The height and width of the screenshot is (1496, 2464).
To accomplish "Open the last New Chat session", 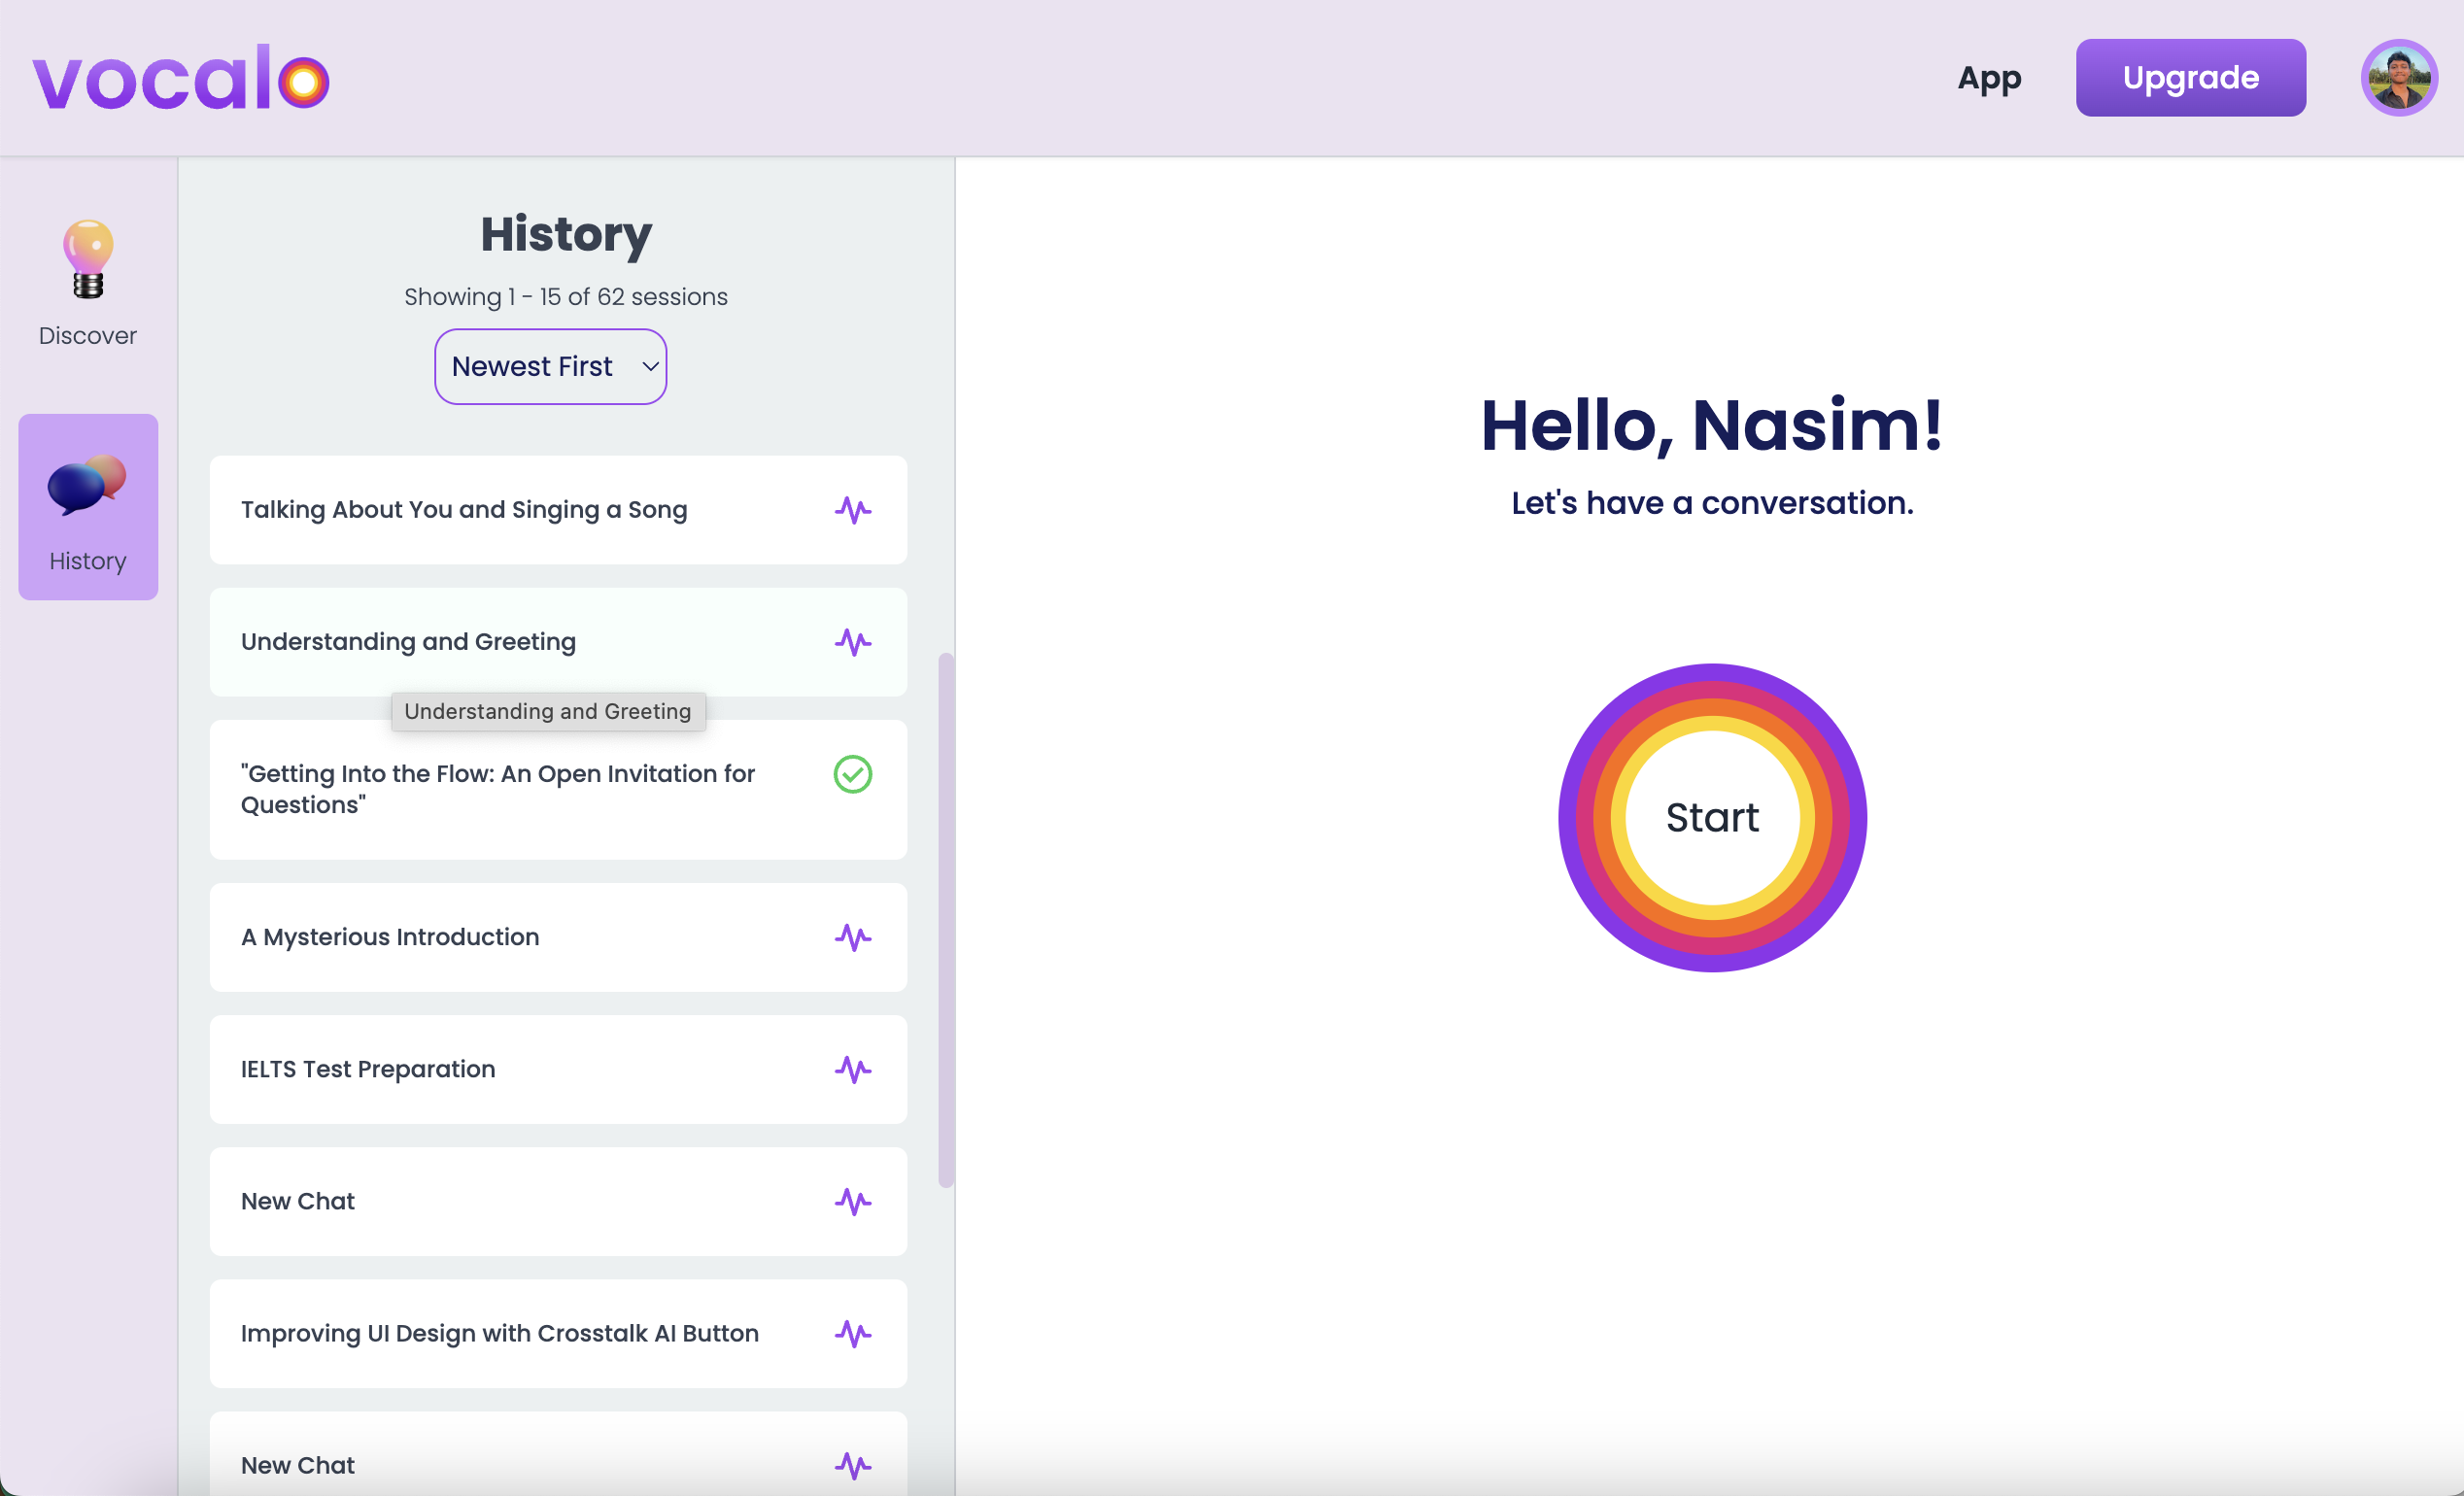I will [298, 1466].
